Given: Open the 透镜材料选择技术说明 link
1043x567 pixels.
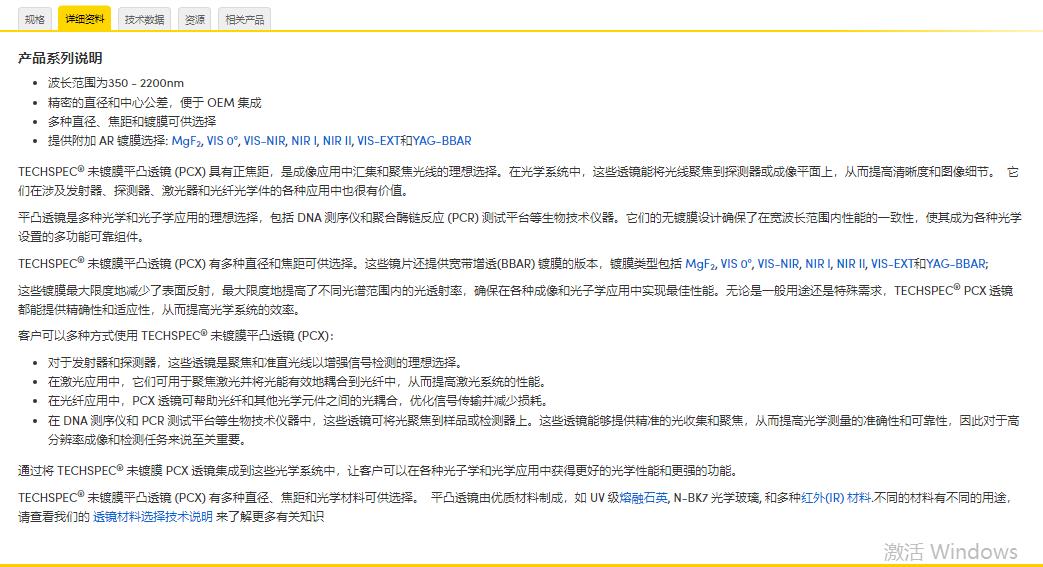Looking at the screenshot, I should click(x=153, y=517).
